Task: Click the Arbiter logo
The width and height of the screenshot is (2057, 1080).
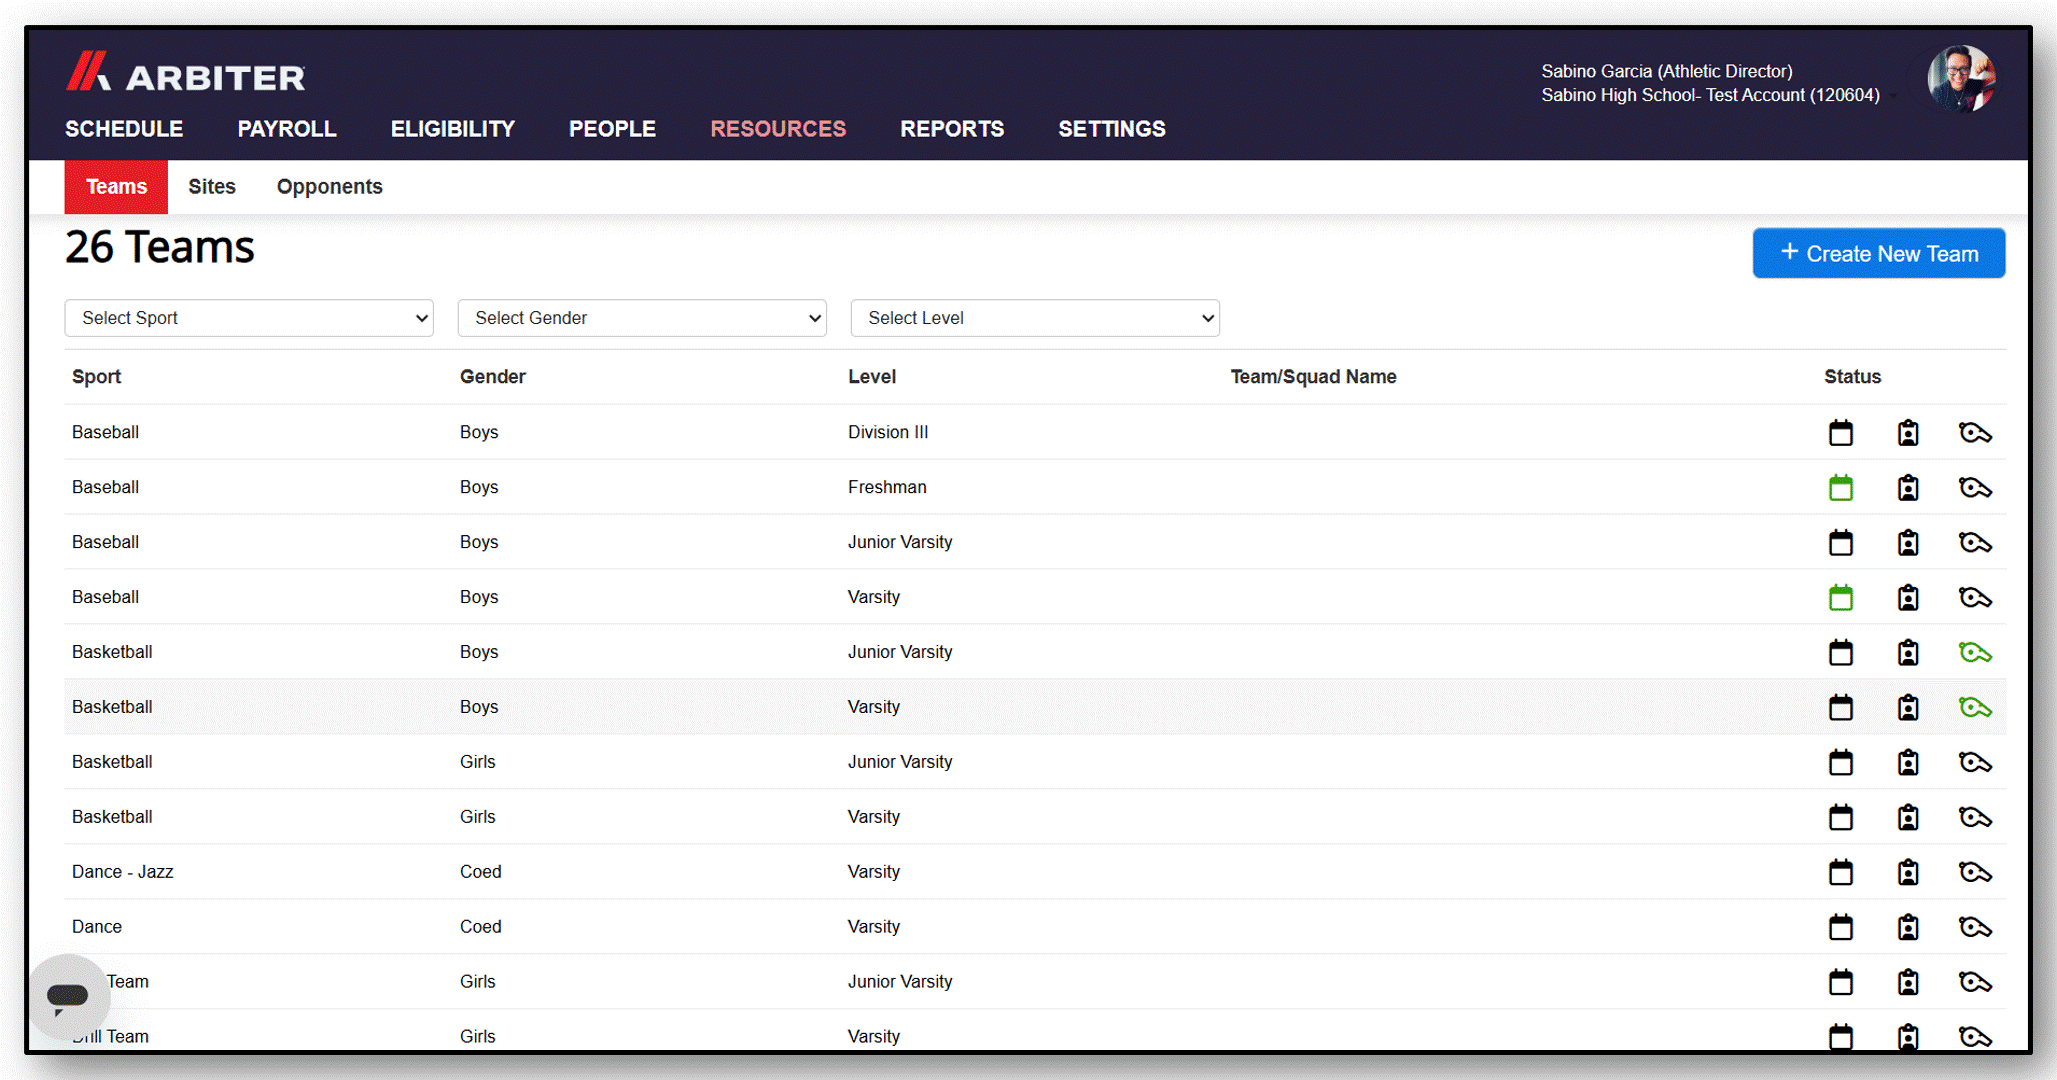Action: [186, 73]
